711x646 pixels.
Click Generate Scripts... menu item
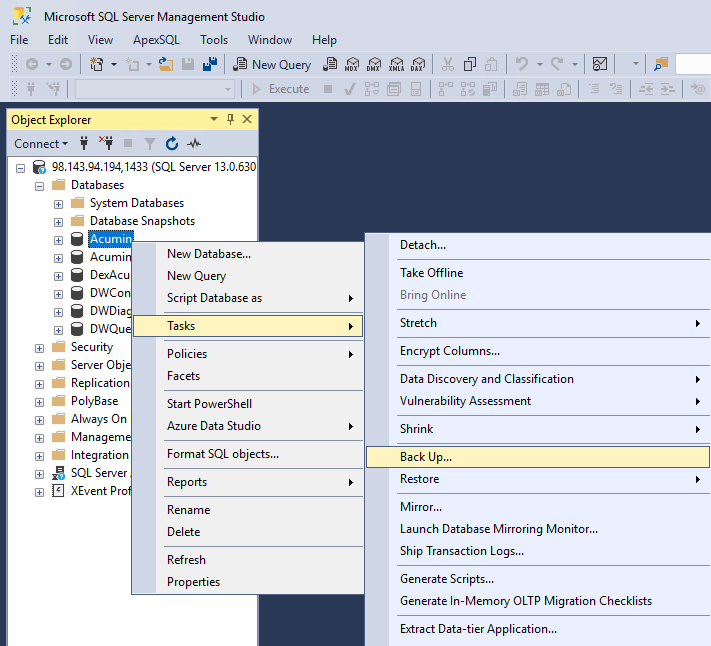[538, 579]
